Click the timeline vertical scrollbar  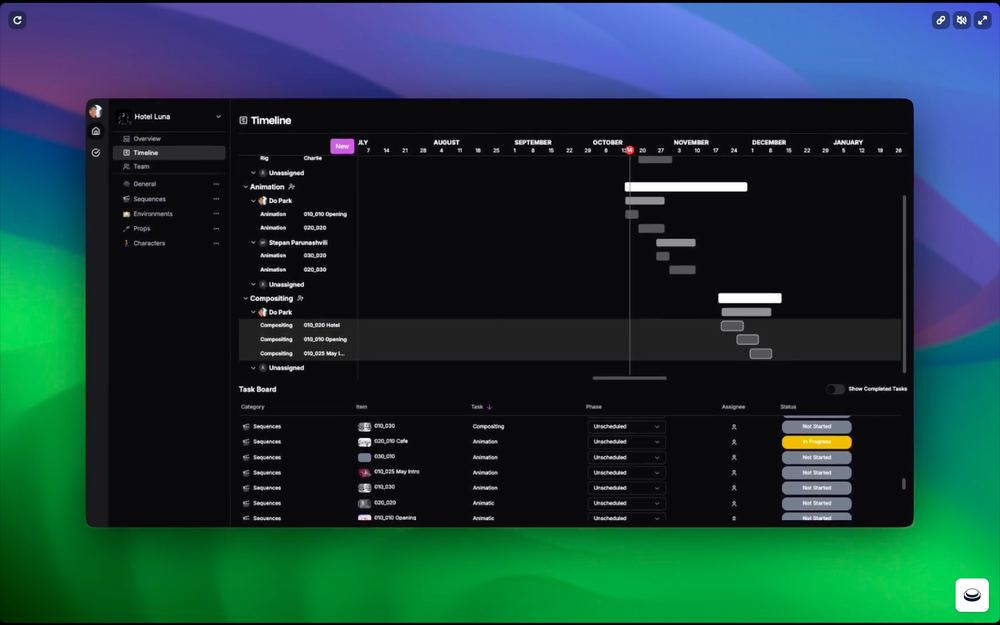coord(904,284)
